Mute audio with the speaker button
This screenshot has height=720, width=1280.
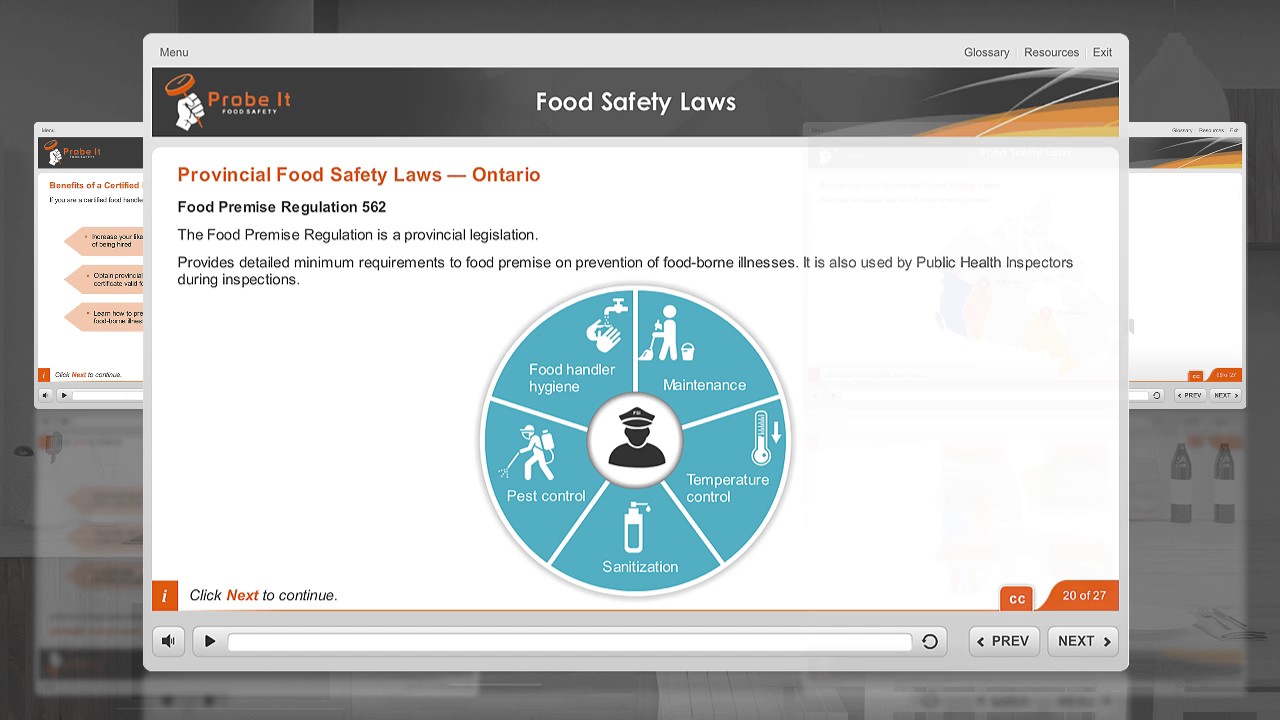pos(169,641)
